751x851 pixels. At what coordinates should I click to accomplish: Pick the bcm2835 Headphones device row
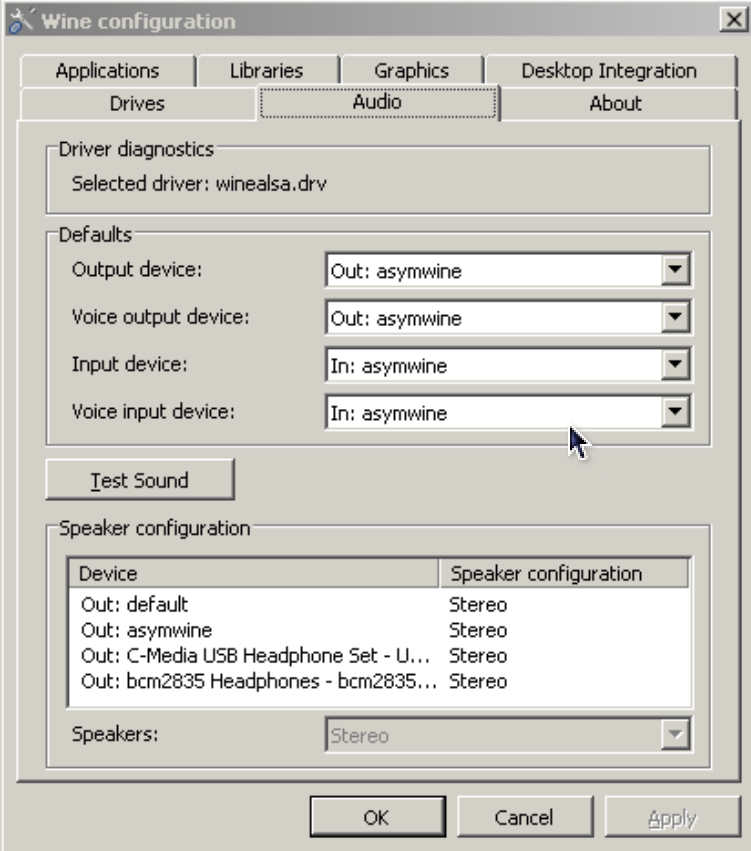coord(254,682)
